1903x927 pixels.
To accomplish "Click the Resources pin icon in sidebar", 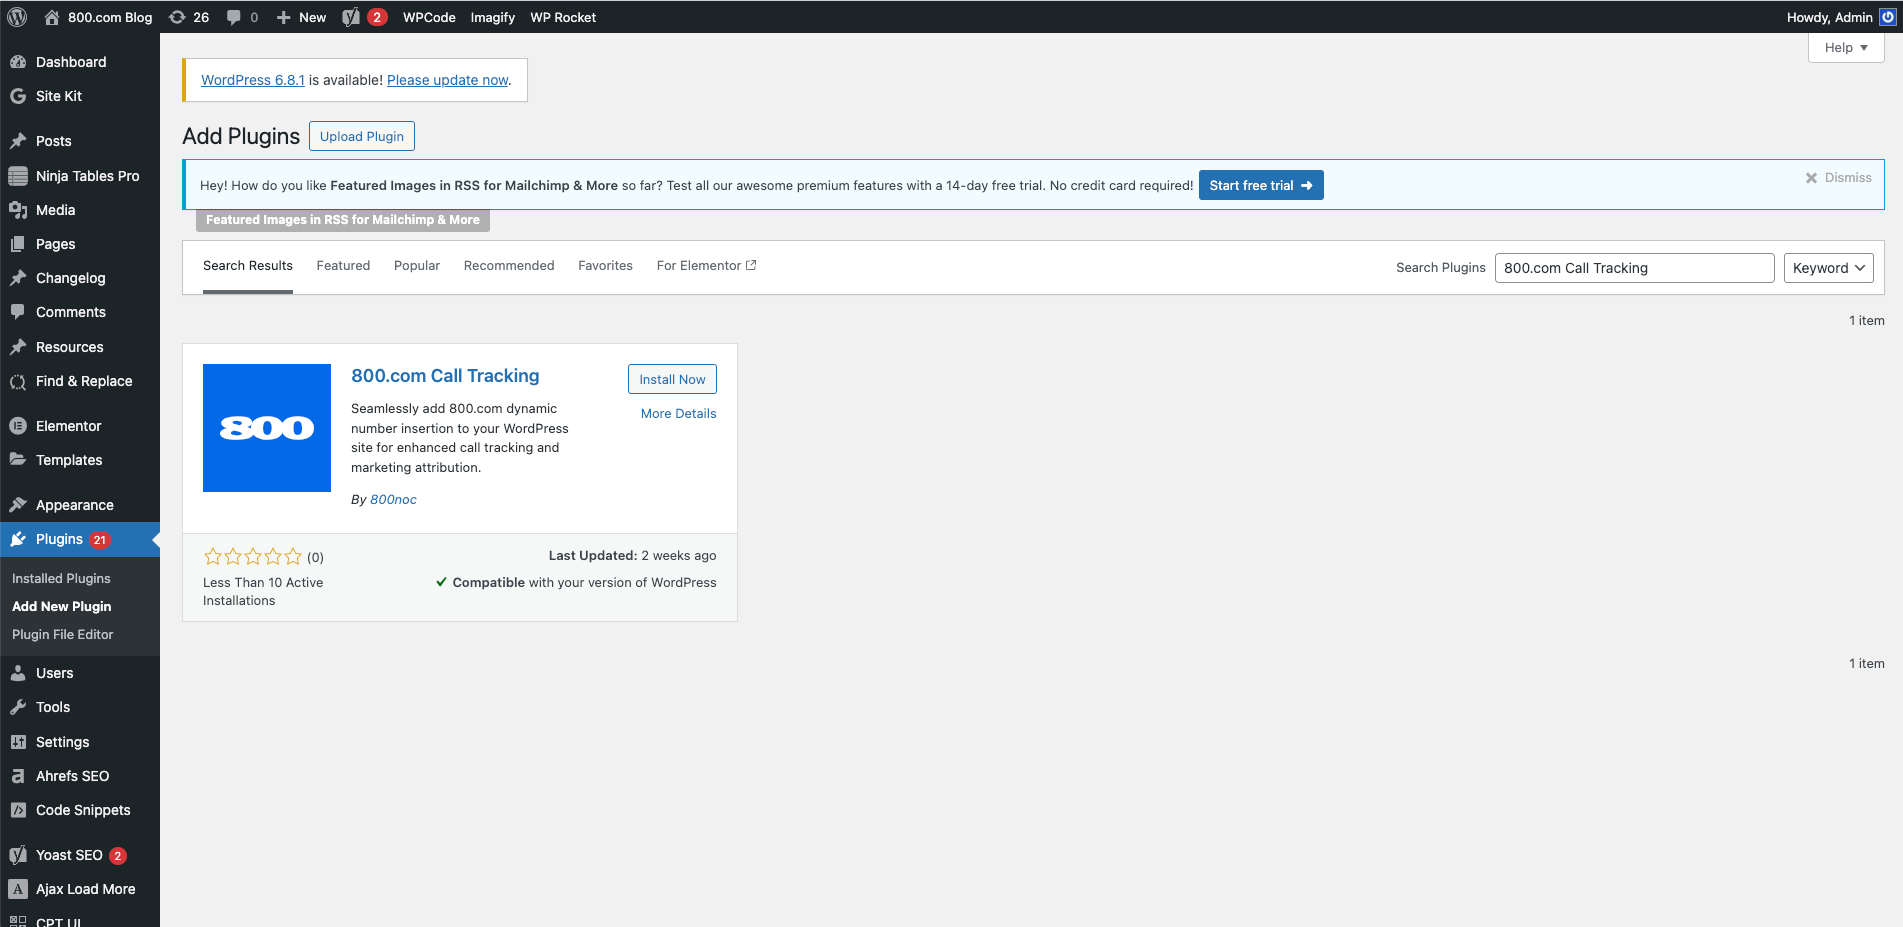I will (x=18, y=347).
